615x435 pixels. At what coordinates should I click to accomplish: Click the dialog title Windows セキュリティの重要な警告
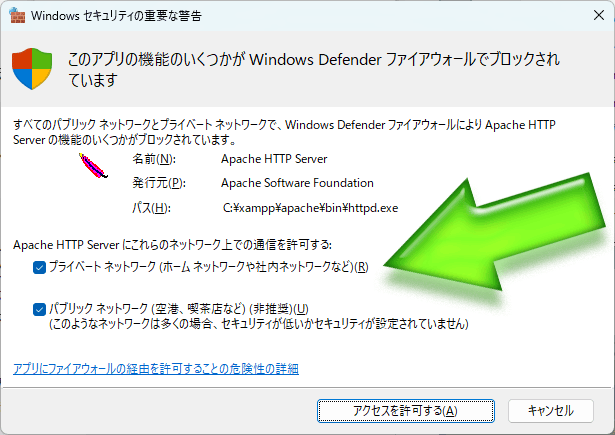click(116, 16)
